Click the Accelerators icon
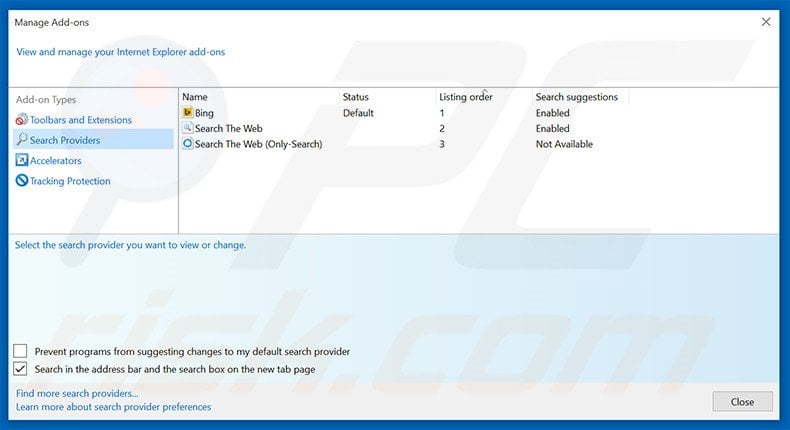This screenshot has height=430, width=790. point(22,160)
